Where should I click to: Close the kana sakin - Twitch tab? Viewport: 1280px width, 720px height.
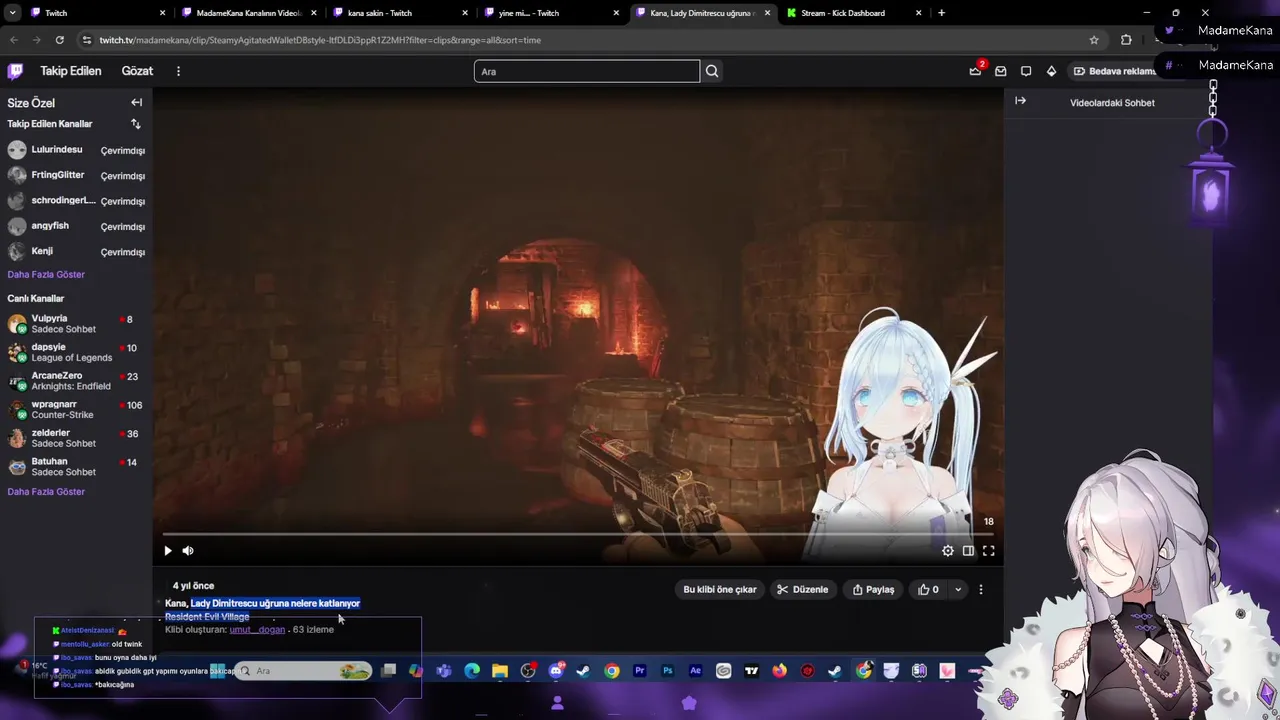tap(464, 13)
